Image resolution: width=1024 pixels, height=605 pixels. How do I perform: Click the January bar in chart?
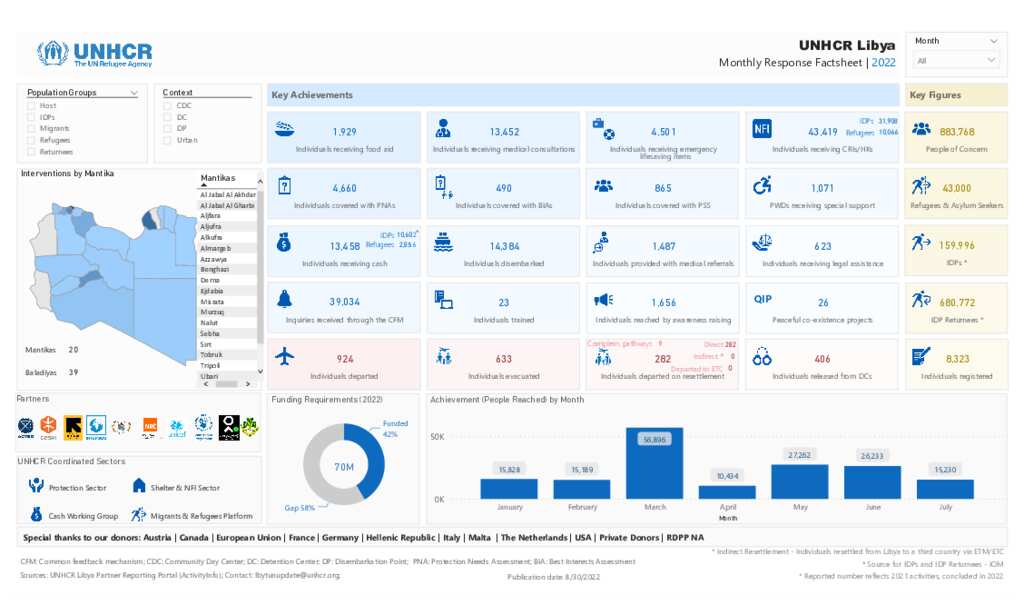click(x=509, y=489)
